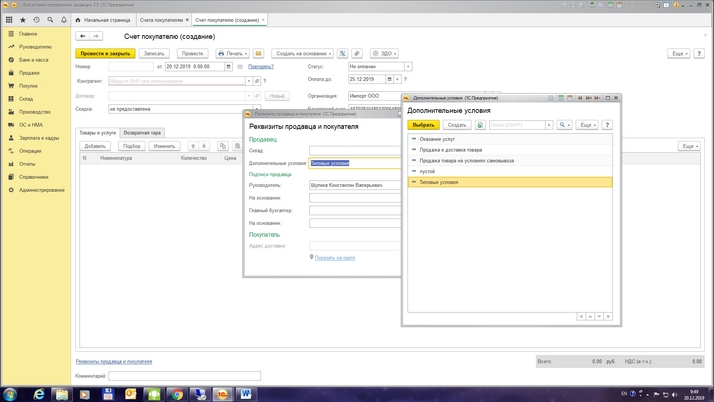Click the attached files paperclip icon
714x402 pixels.
tap(357, 53)
